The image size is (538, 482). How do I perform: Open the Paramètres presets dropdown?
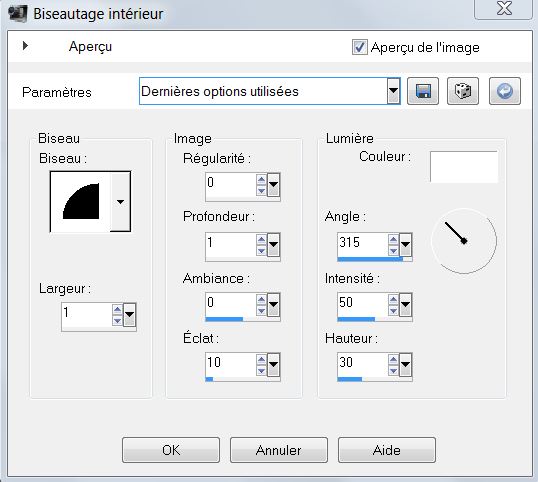394,91
